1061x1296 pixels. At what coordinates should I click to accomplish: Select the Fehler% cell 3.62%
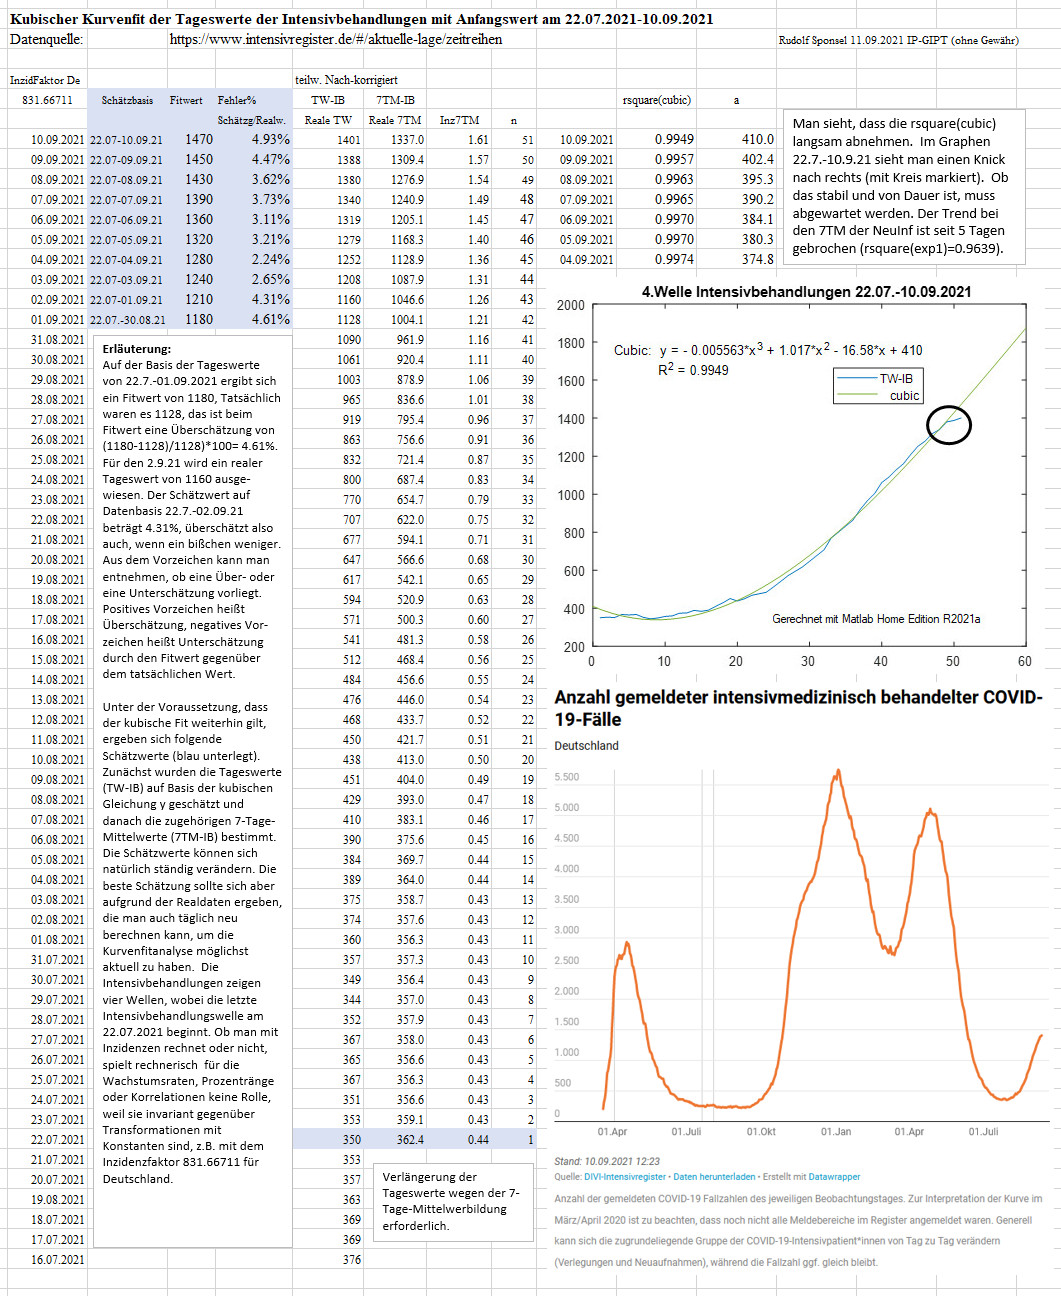click(x=271, y=180)
